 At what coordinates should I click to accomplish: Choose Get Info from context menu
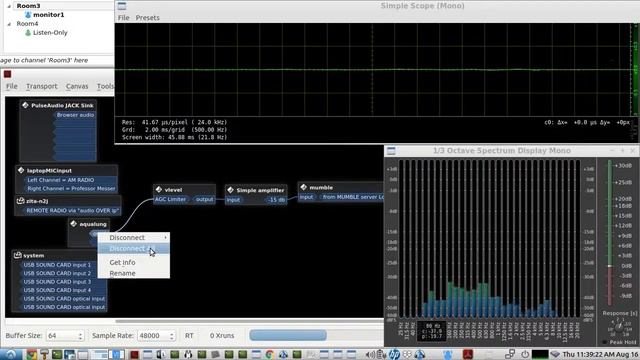point(134,262)
